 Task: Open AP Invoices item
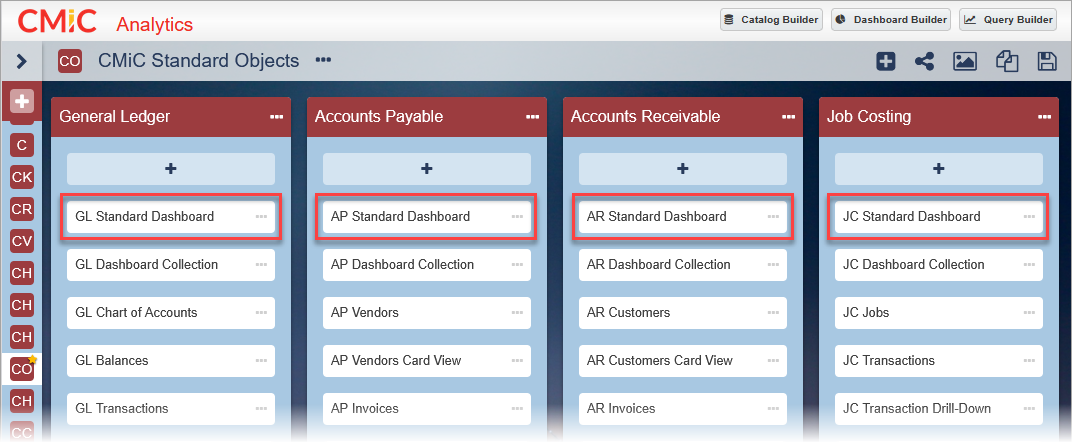pyautogui.click(x=427, y=408)
